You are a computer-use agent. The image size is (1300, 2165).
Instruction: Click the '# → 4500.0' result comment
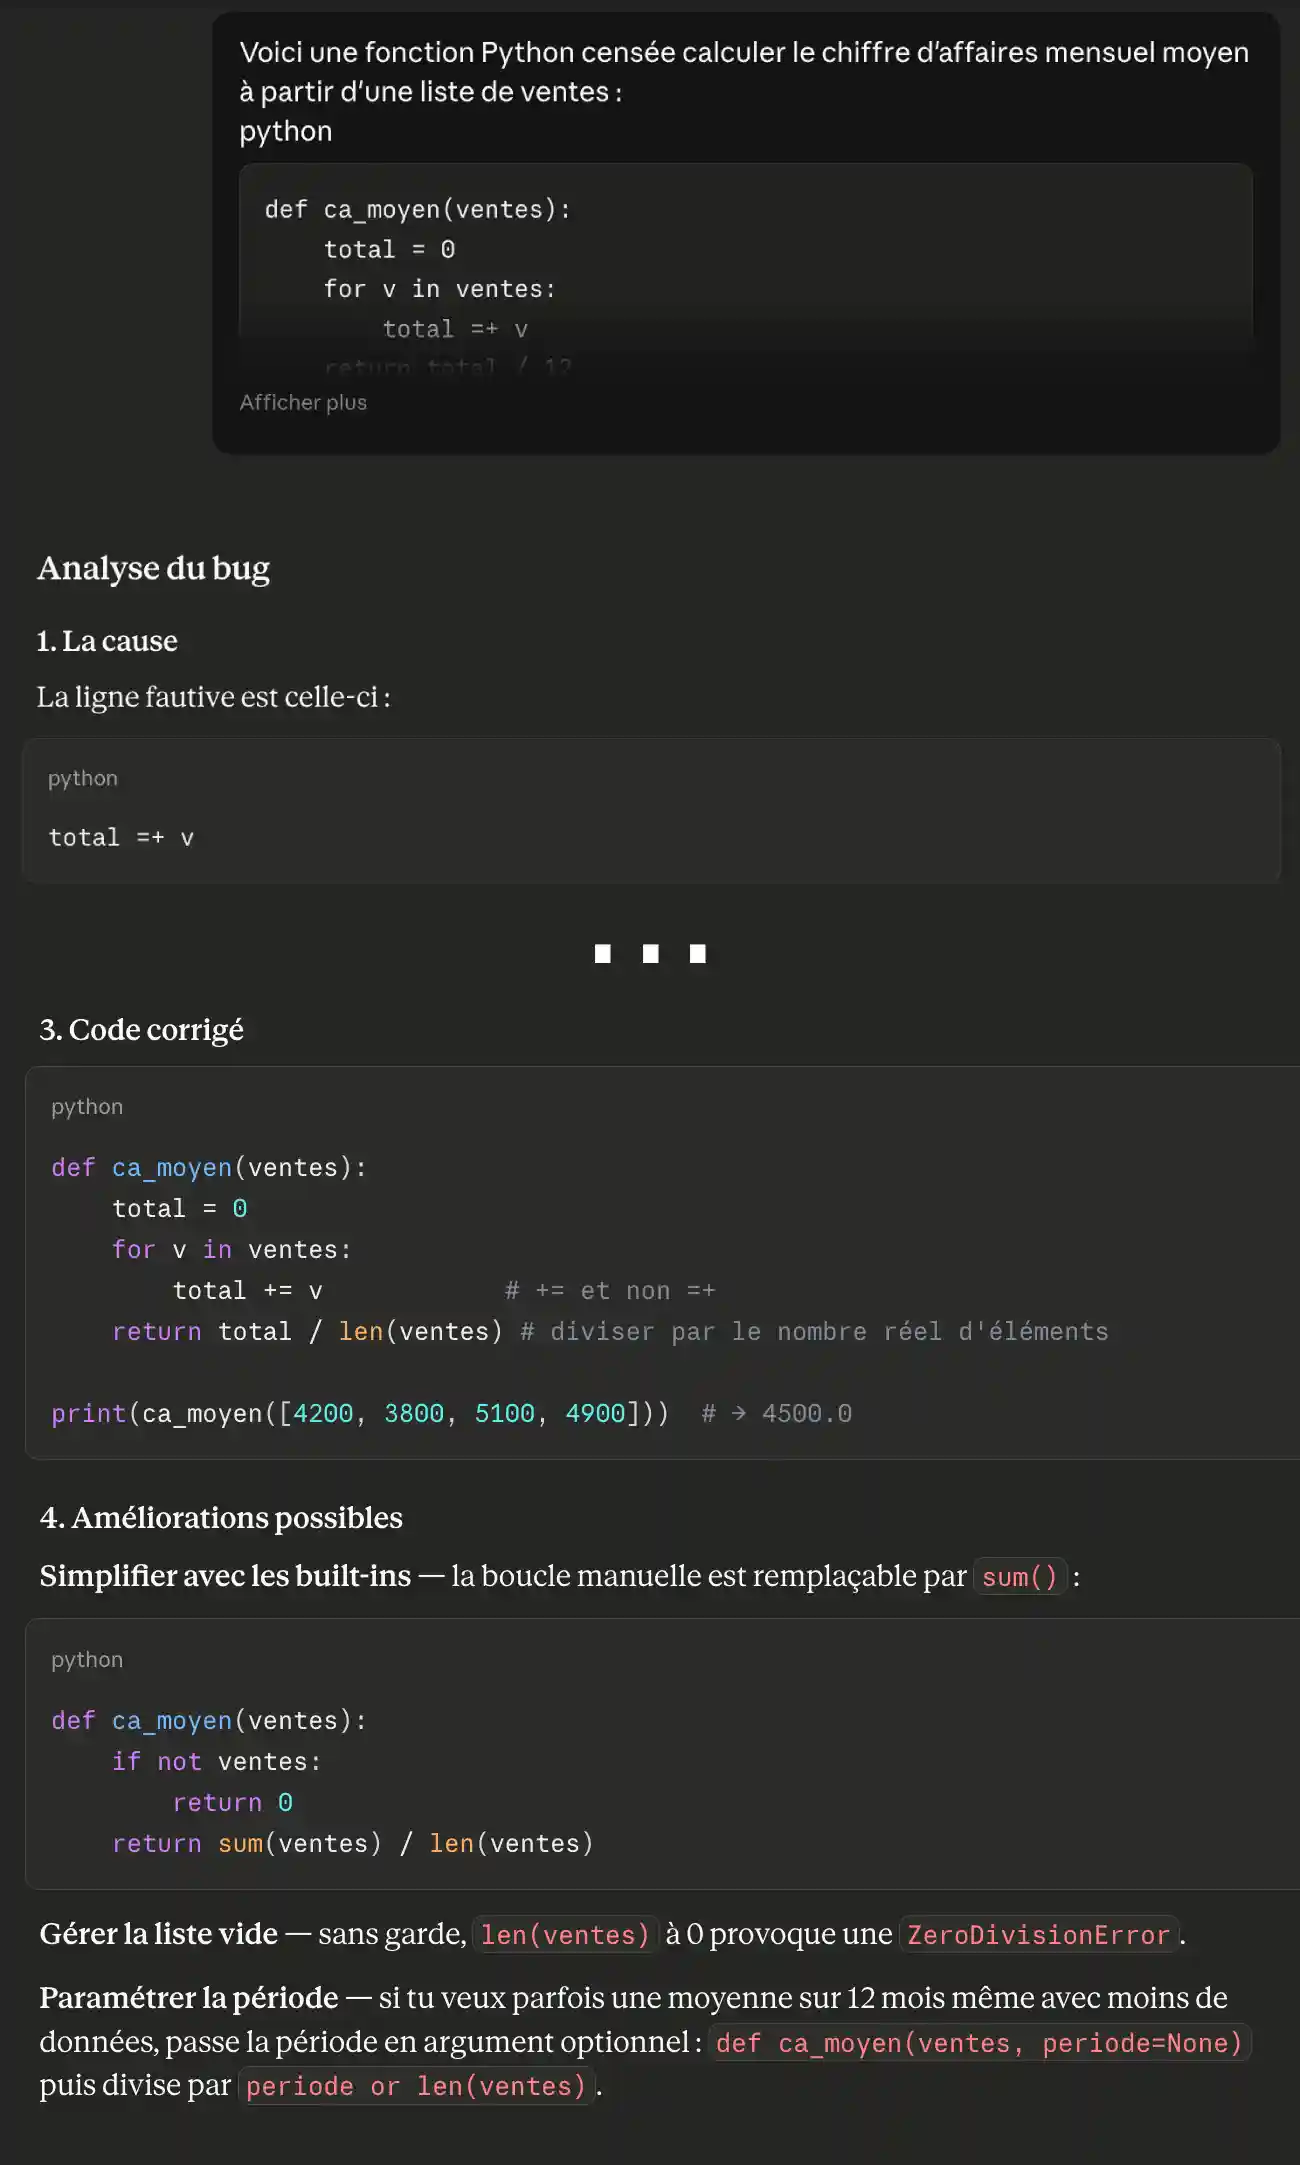tap(777, 1414)
